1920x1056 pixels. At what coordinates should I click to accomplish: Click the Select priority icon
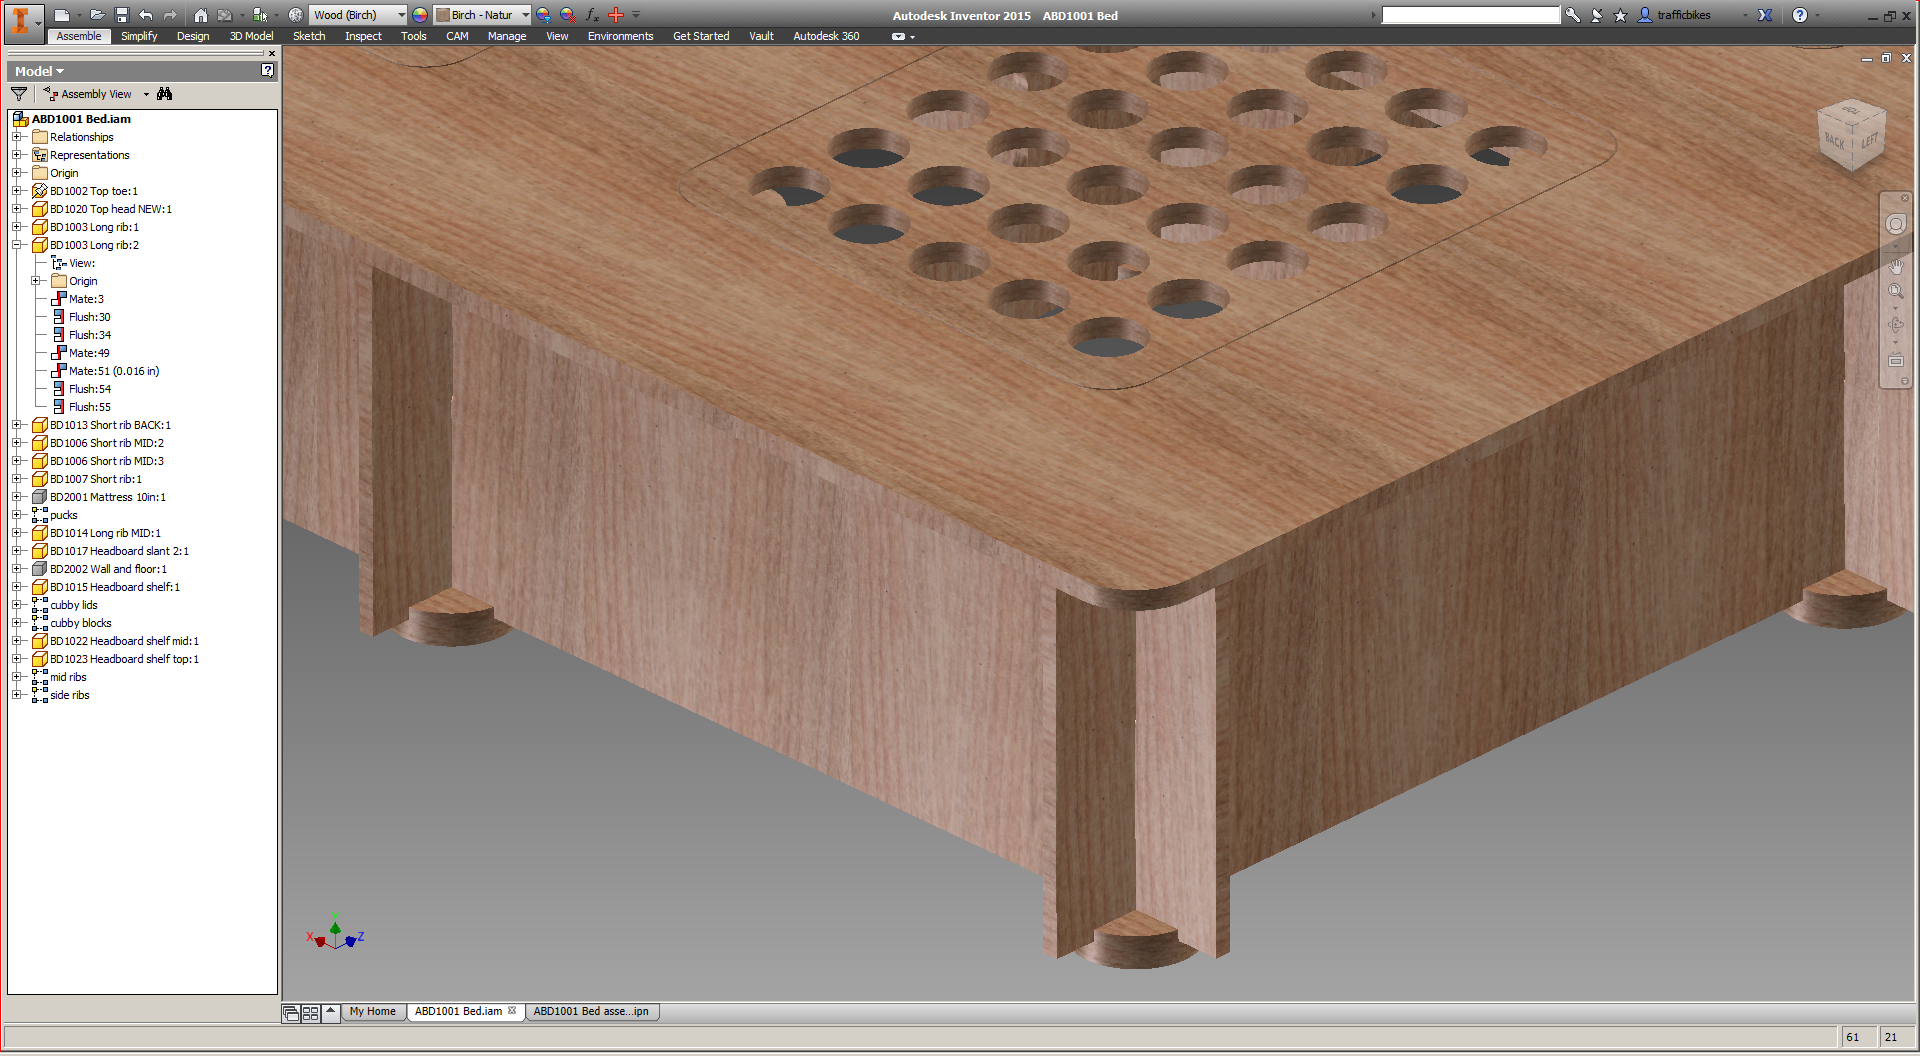[x=260, y=15]
